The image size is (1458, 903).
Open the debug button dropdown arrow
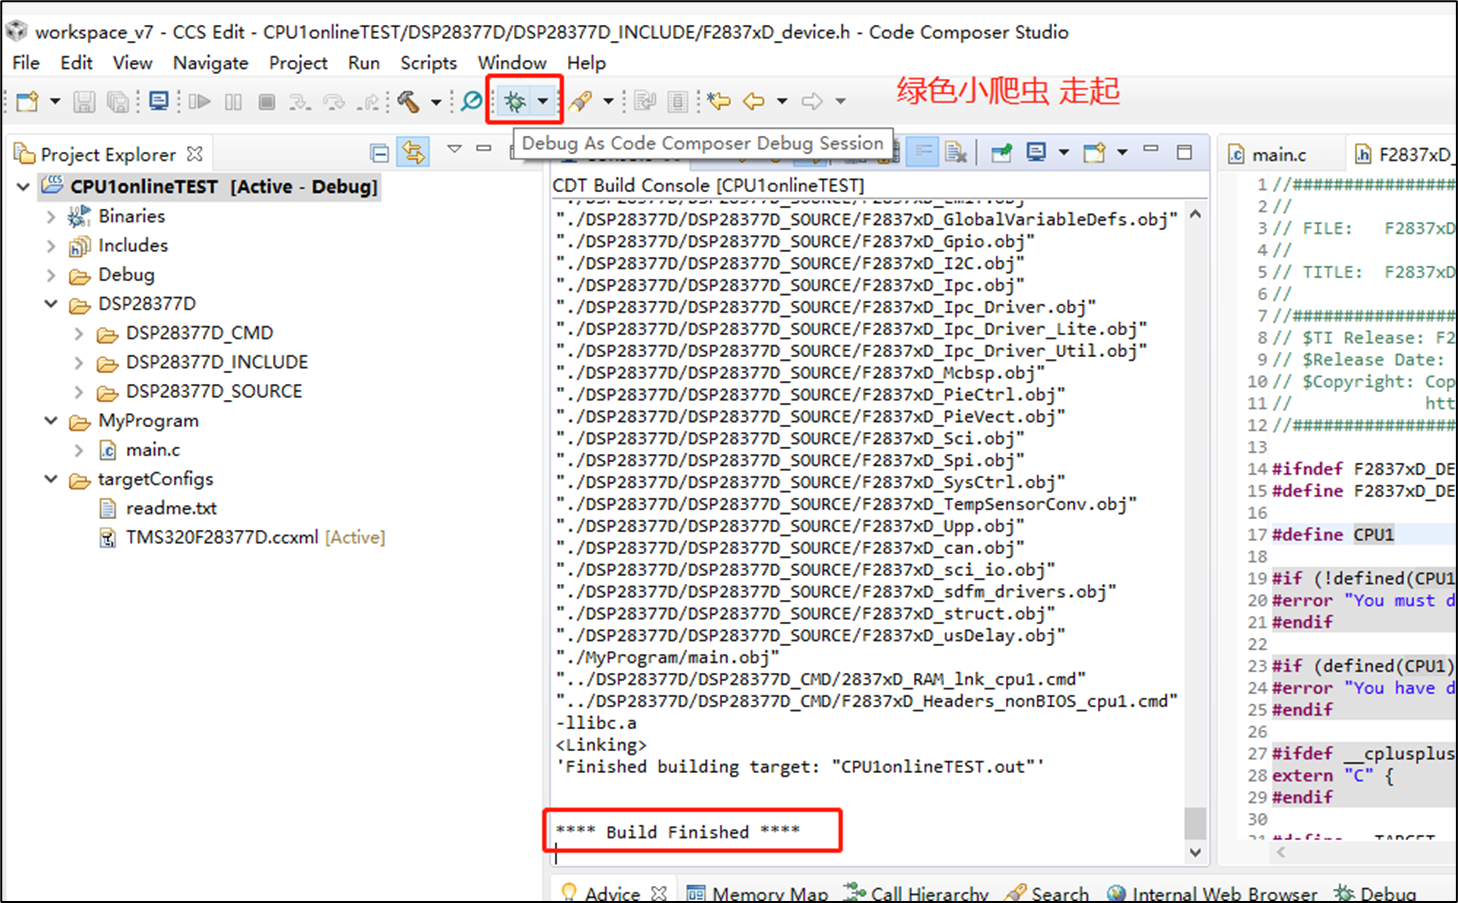pyautogui.click(x=542, y=101)
